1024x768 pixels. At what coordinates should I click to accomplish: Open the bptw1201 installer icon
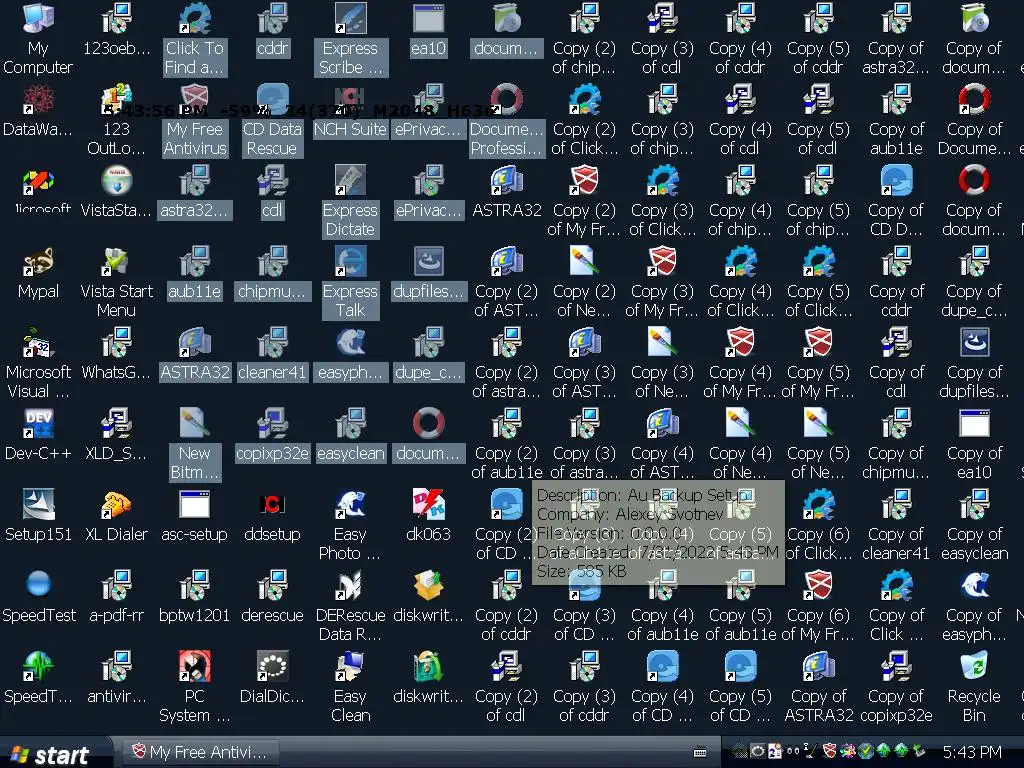point(194,586)
